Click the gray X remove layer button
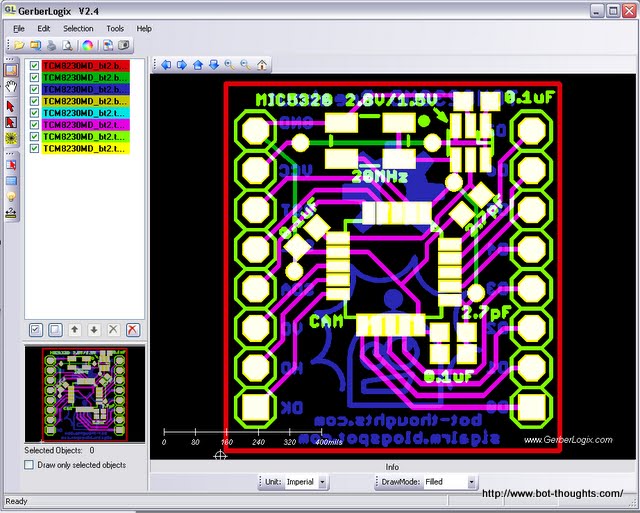Image resolution: width=640 pixels, height=513 pixels. (113, 330)
